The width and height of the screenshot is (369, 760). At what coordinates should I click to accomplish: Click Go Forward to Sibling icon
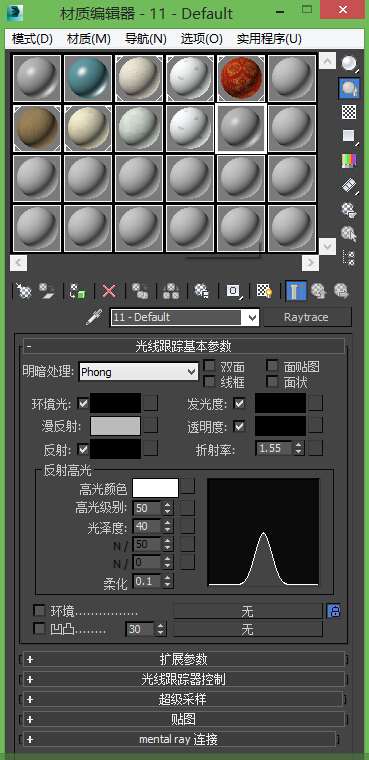click(x=341, y=291)
